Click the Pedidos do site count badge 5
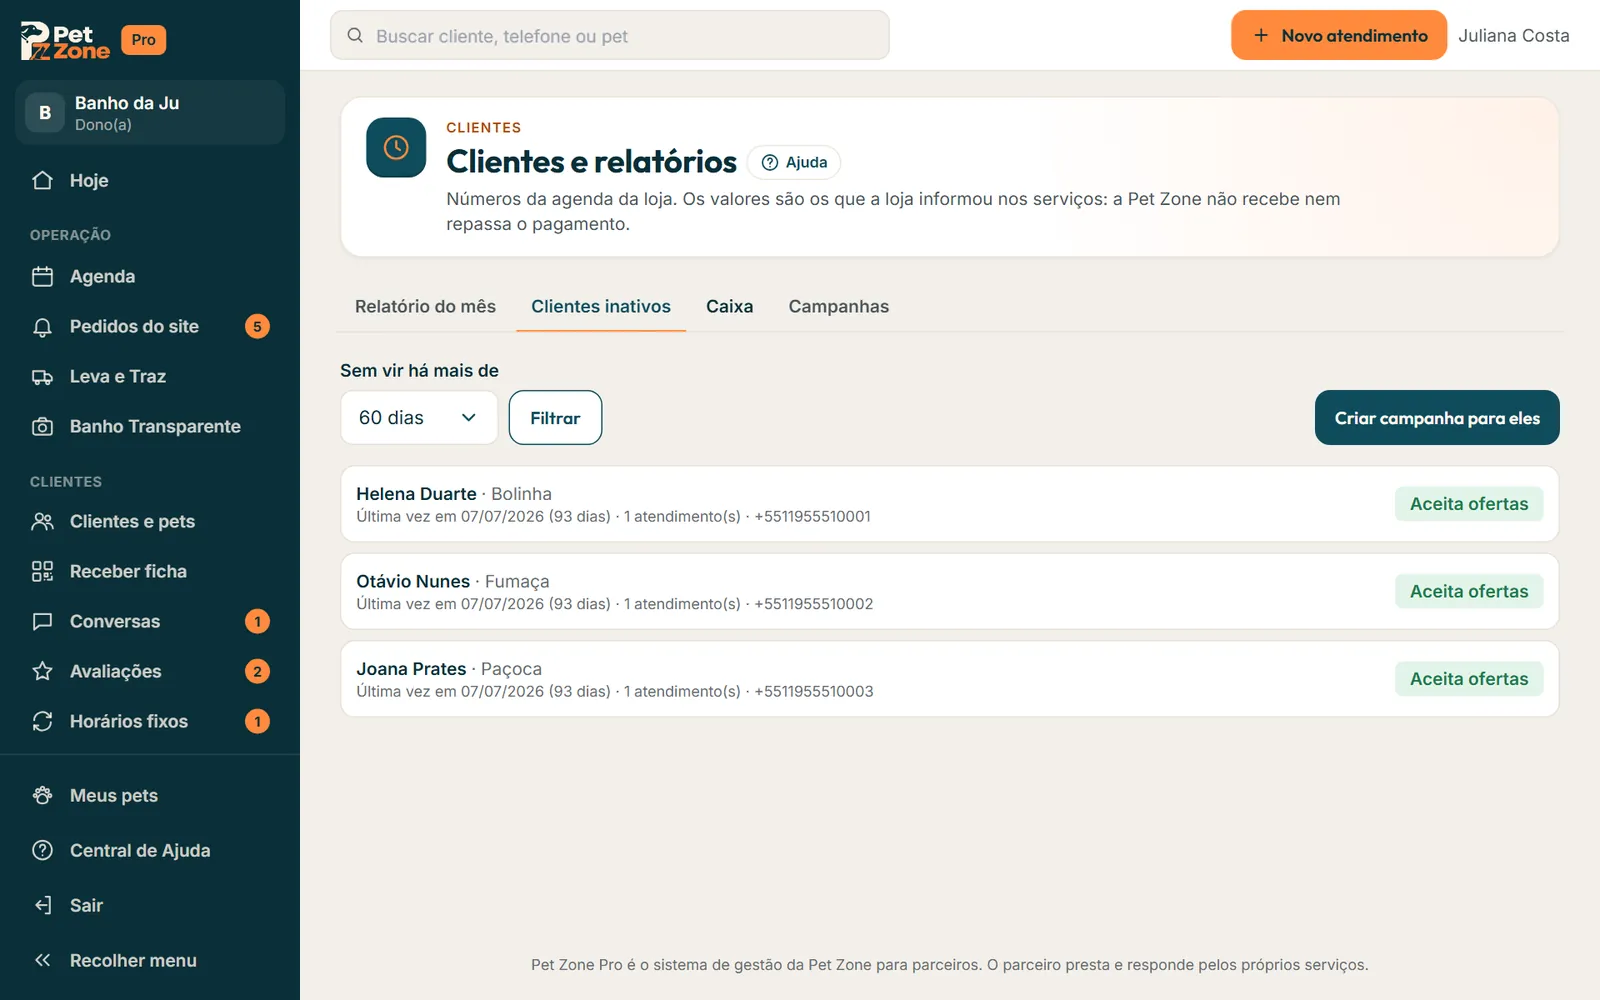 tap(257, 326)
